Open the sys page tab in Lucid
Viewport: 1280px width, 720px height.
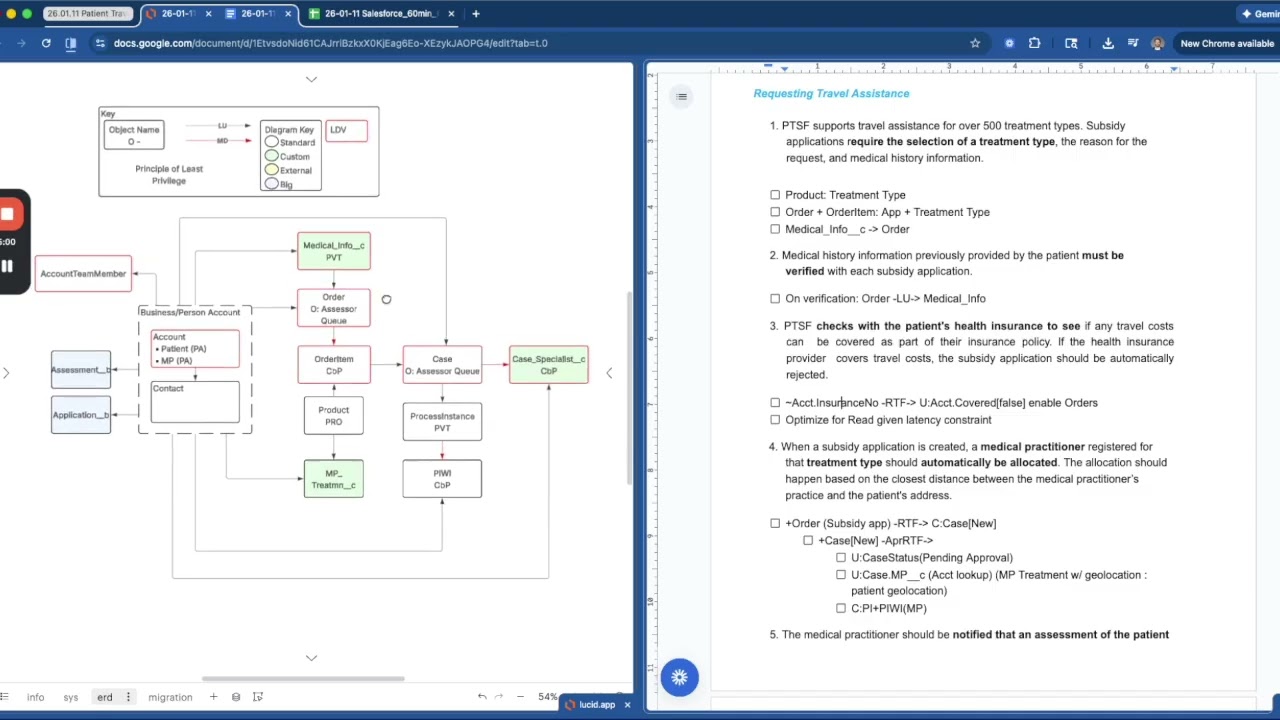point(70,697)
